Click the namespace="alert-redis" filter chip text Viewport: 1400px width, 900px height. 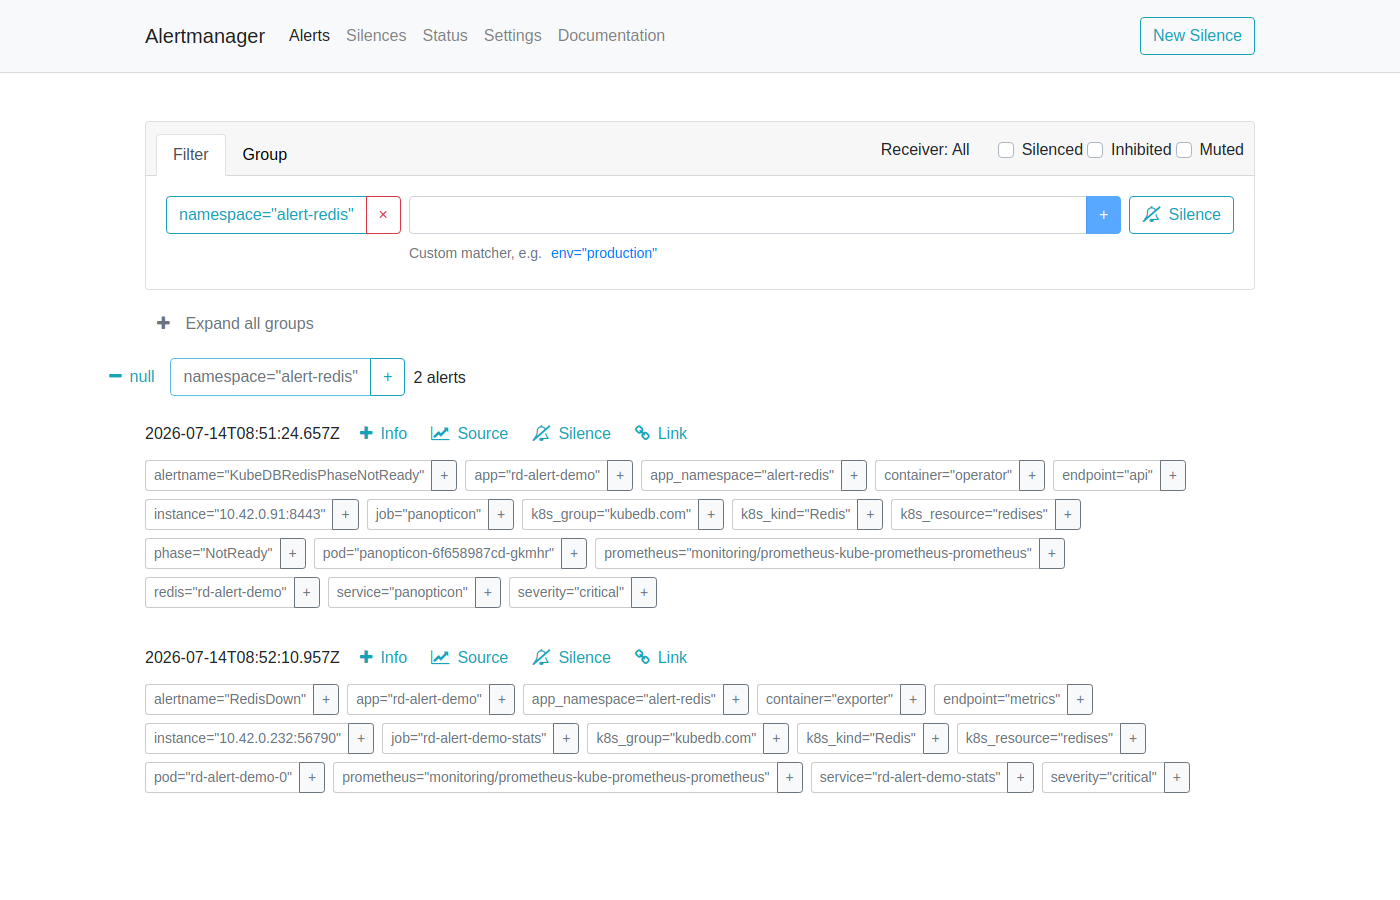(266, 215)
